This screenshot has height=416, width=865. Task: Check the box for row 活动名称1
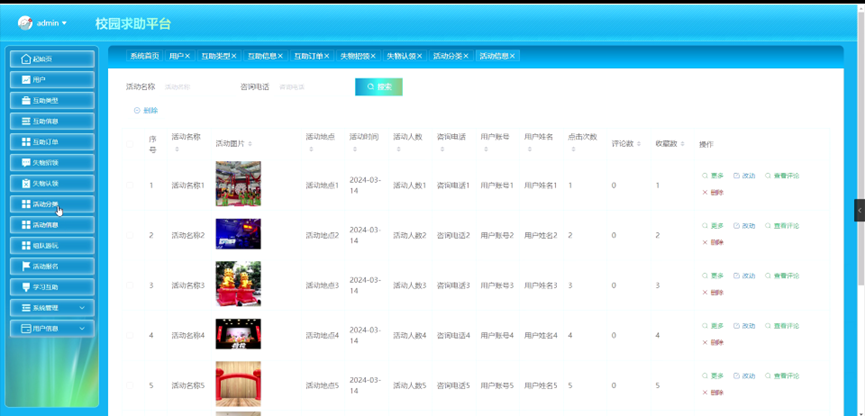(x=130, y=185)
